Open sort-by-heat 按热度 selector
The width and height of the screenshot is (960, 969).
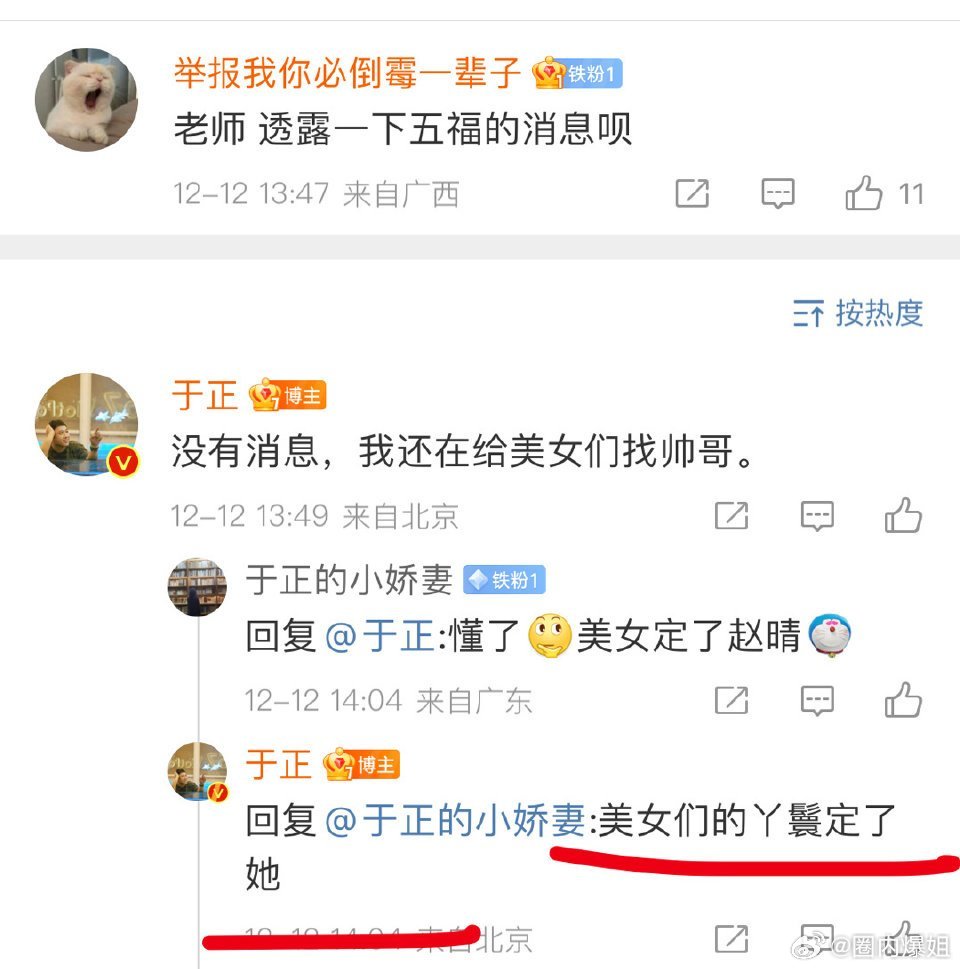(858, 313)
